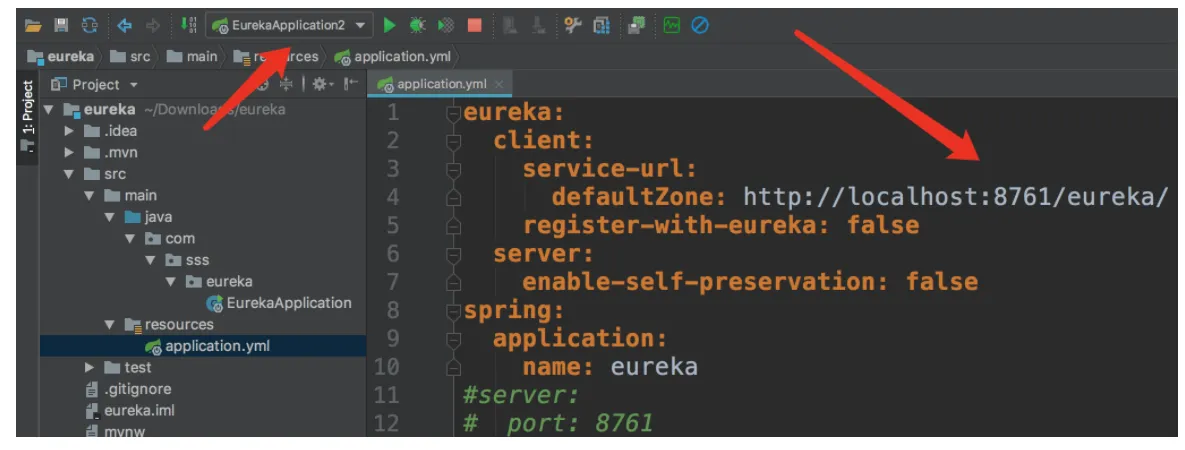1185x450 pixels.
Task: Open Project panel gear settings
Action: pos(323,84)
